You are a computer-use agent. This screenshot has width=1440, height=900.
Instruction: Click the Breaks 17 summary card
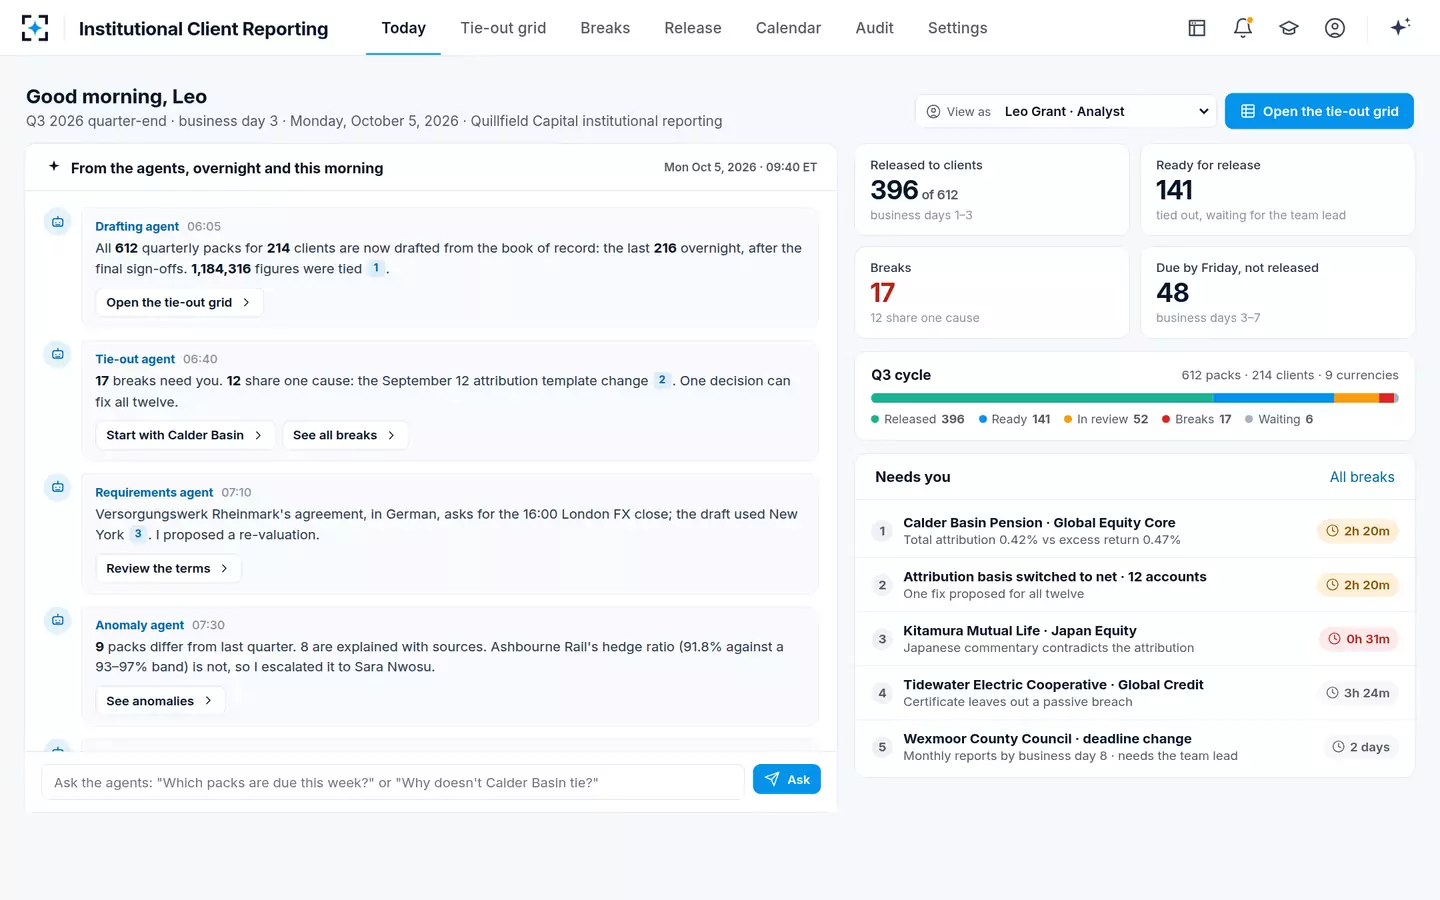(x=992, y=293)
